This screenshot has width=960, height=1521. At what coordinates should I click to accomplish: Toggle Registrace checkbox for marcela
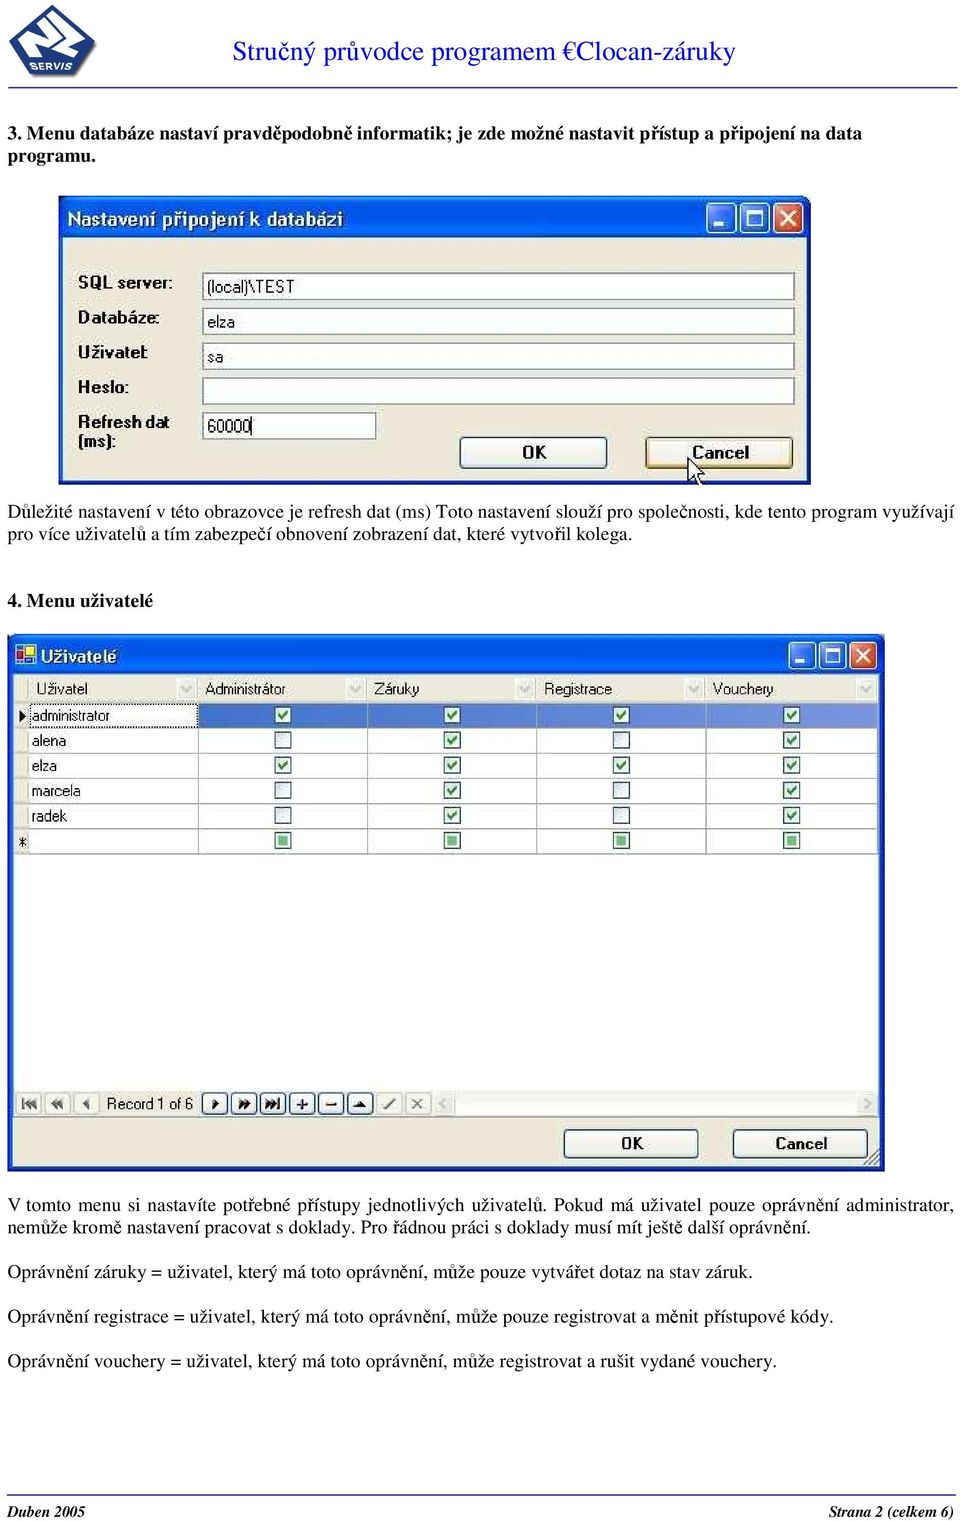pos(621,790)
